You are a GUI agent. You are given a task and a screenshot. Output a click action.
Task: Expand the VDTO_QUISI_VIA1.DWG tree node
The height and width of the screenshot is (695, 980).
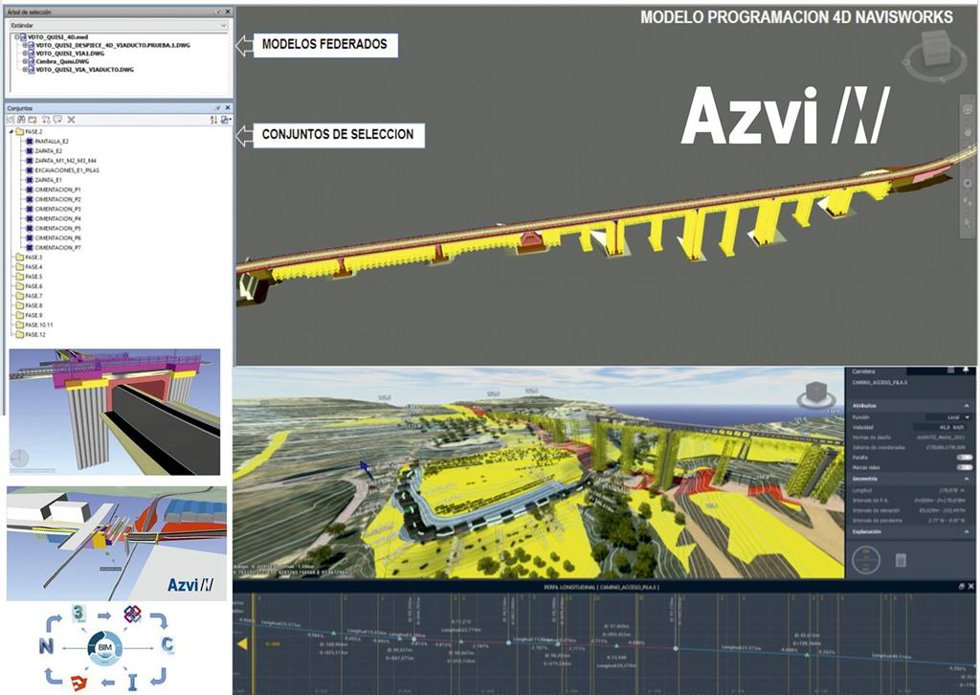pos(25,53)
